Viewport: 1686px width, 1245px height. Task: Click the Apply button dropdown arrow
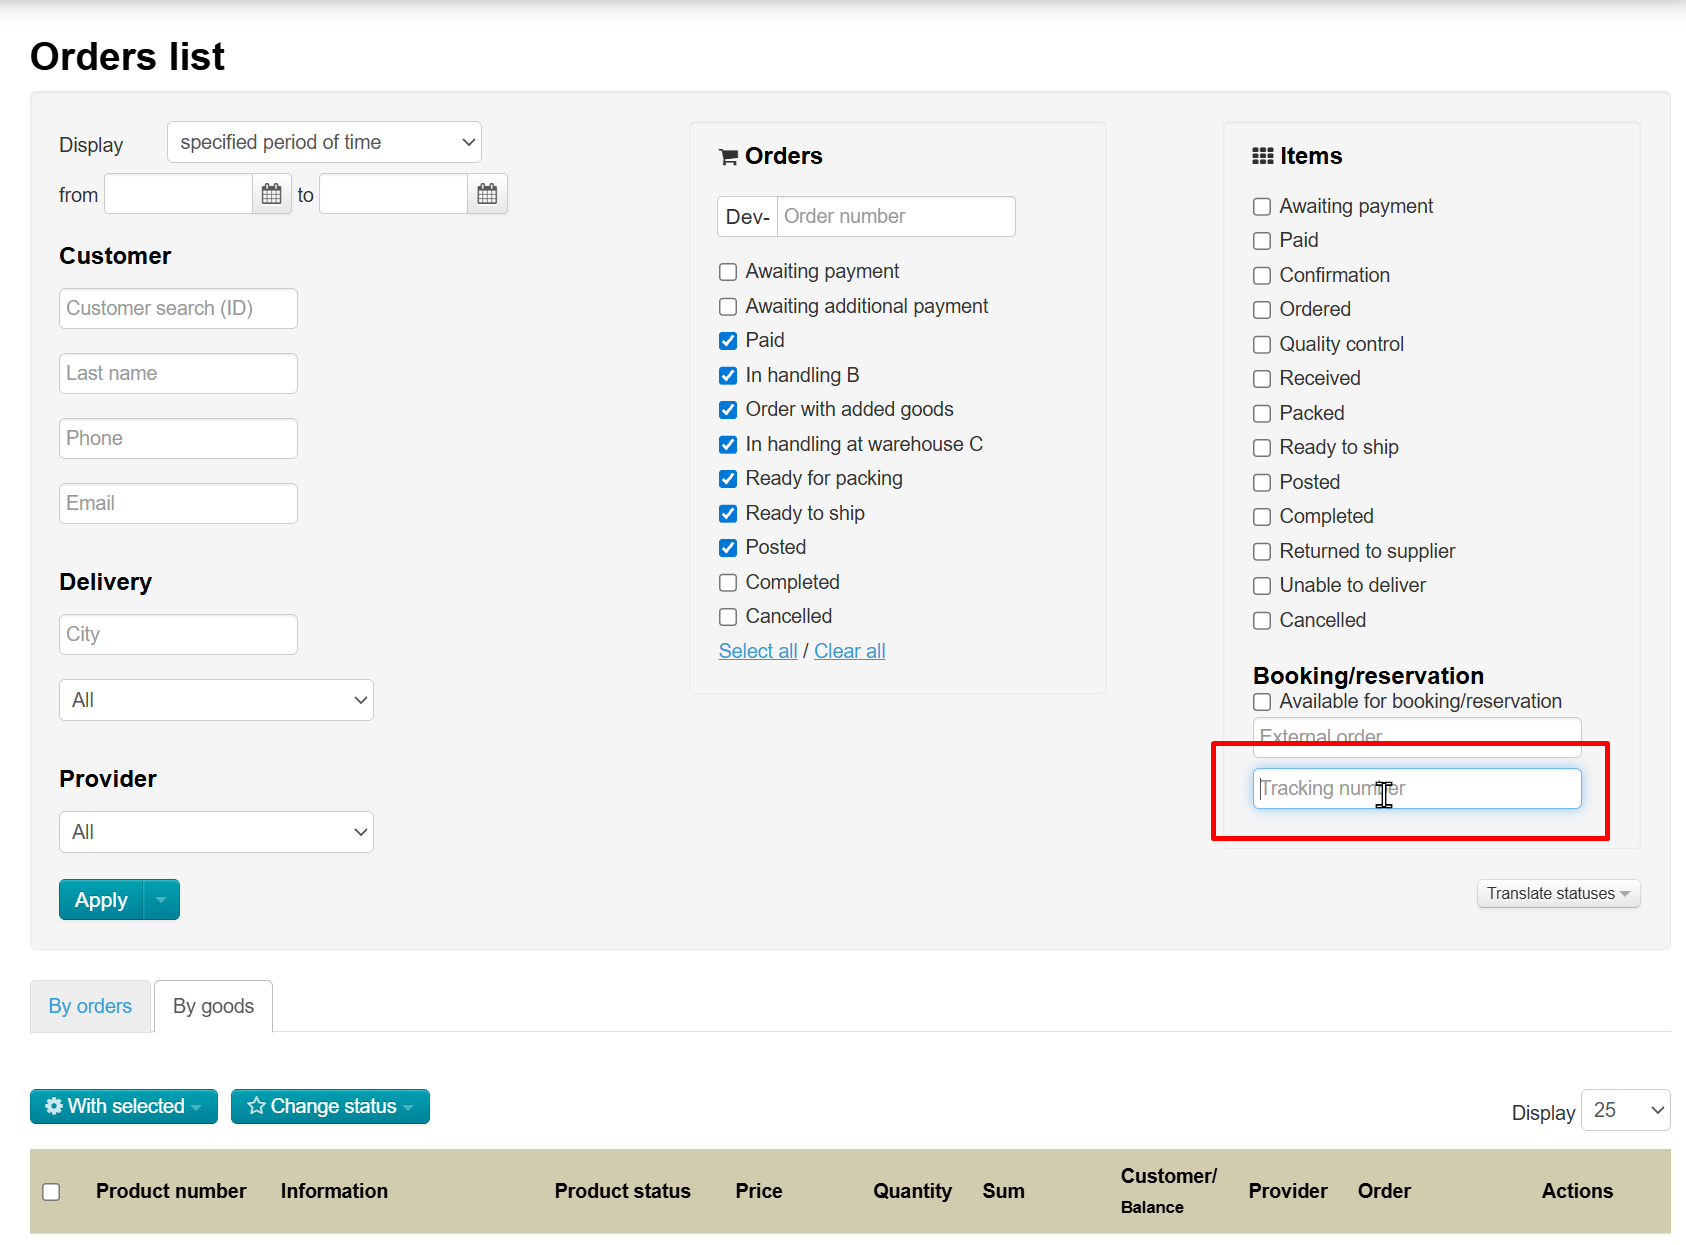(161, 900)
